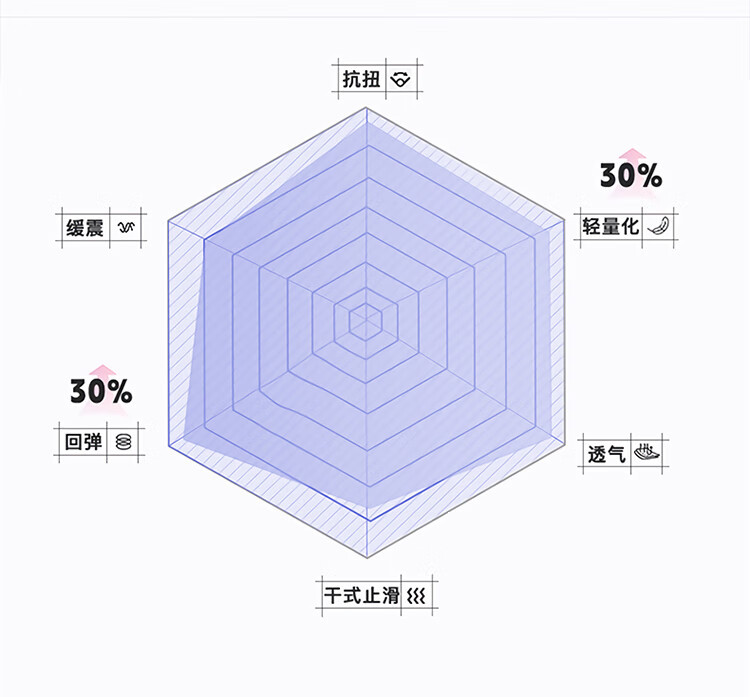Click the spring coil icon beside 回弹
The image size is (750, 697).
pos(124,441)
